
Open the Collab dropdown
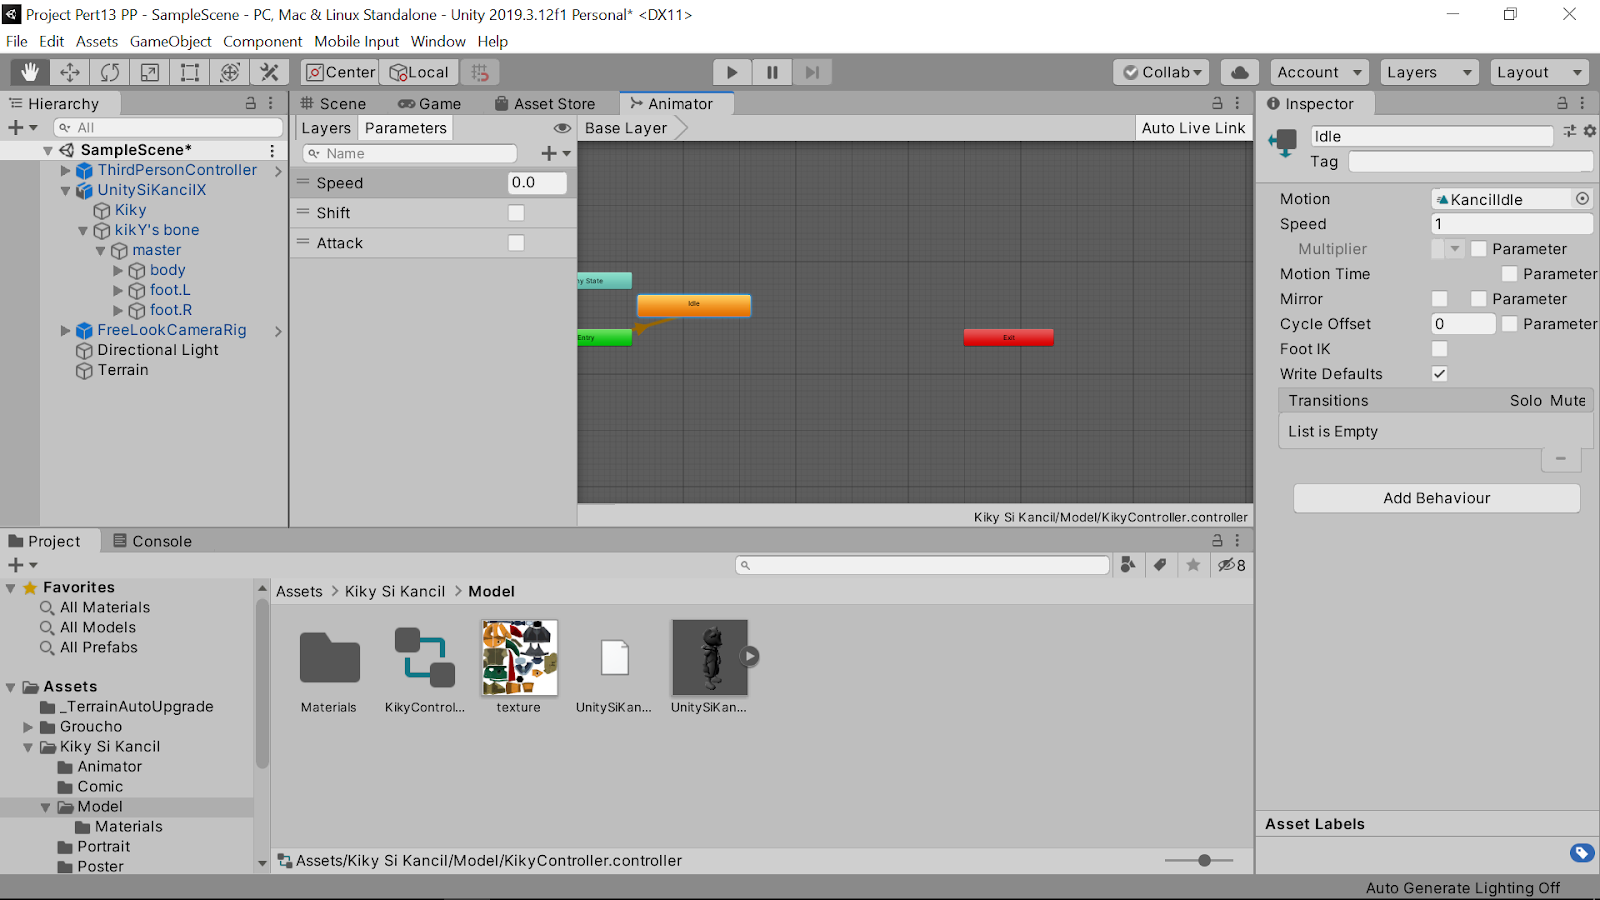click(x=1161, y=72)
